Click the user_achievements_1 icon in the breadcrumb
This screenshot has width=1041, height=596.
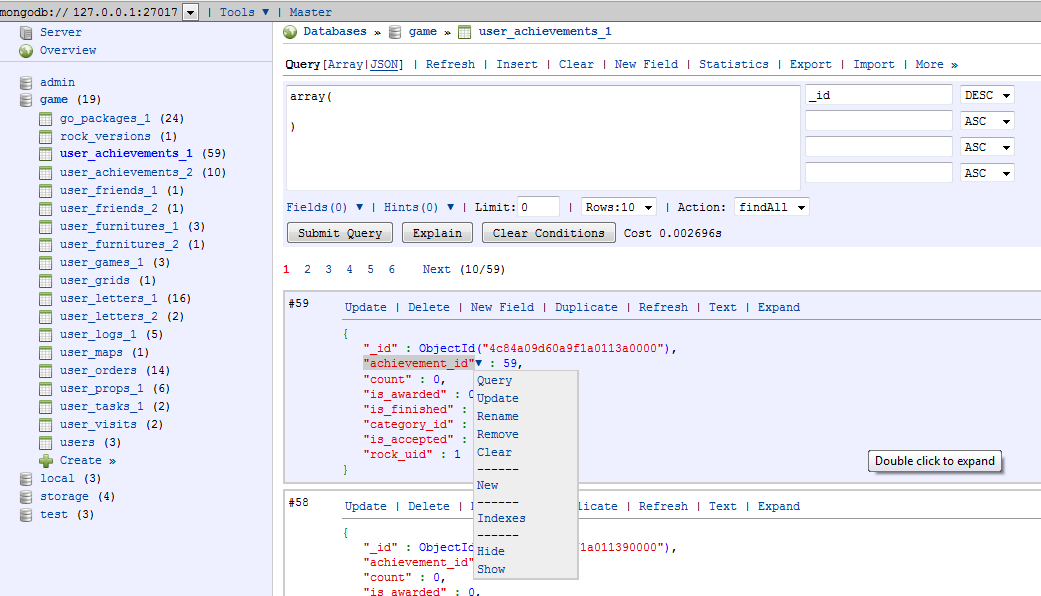click(x=464, y=31)
